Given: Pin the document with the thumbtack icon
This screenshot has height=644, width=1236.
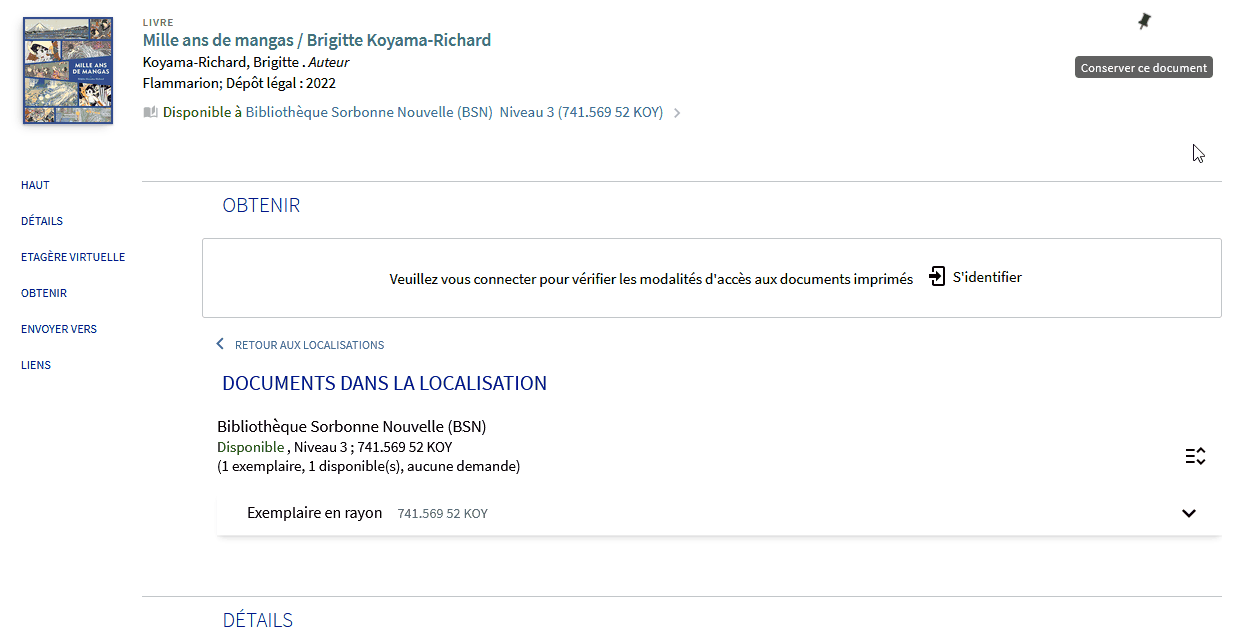Looking at the screenshot, I should coord(1143,20).
